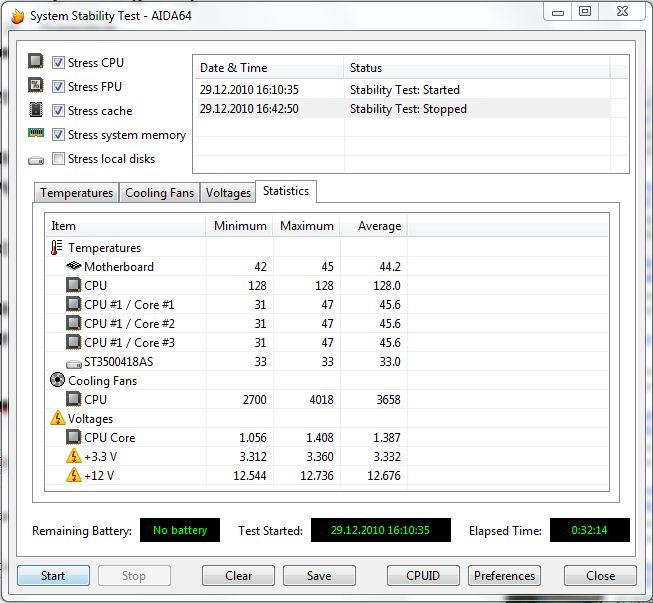The height and width of the screenshot is (603, 653).
Task: Click the fan icon beside Cooling Fans
Action: tap(57, 380)
